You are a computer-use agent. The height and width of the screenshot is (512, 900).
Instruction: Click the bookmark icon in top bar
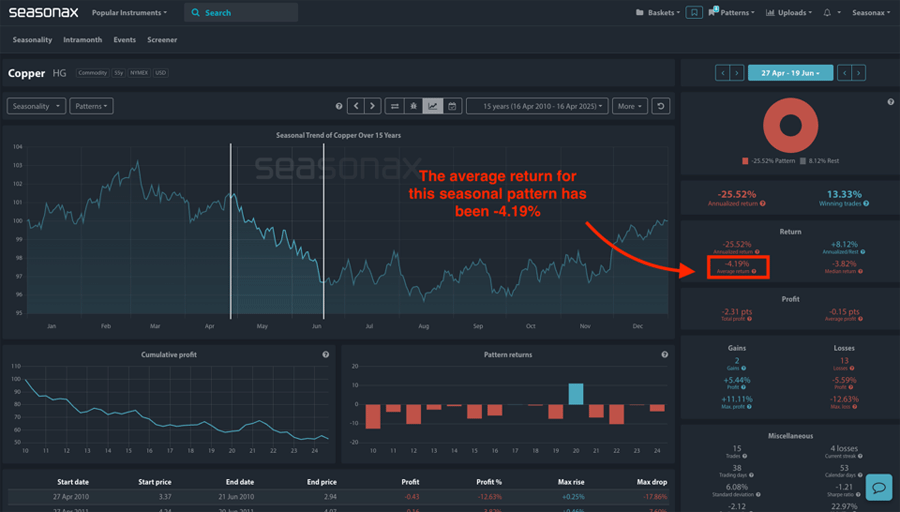pyautogui.click(x=693, y=13)
